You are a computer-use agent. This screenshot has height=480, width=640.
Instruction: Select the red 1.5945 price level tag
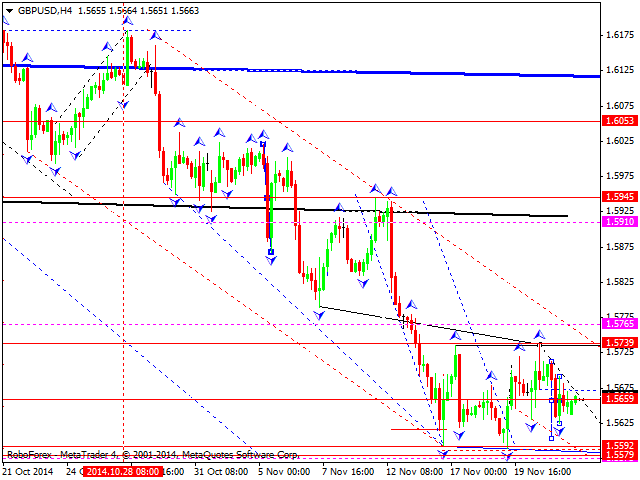[x=620, y=197]
